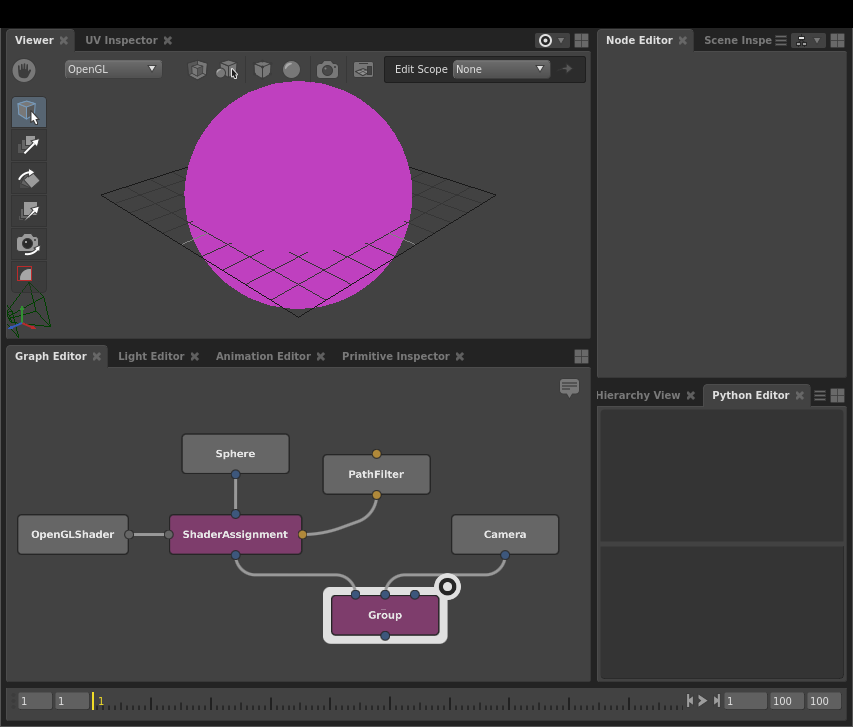The image size is (853, 727).
Task: Click the yellow playhead on timeline
Action: click(x=93, y=701)
